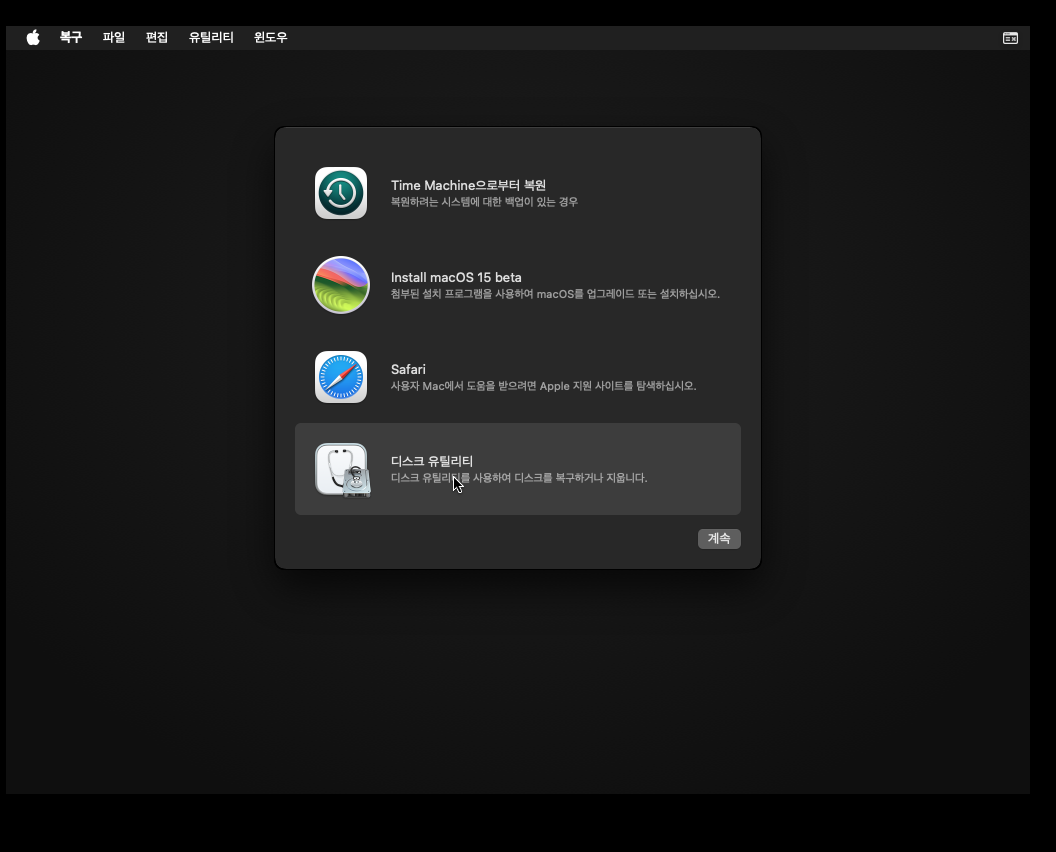Open the Apple menu
Image resolution: width=1056 pixels, height=852 pixels.
pyautogui.click(x=33, y=38)
